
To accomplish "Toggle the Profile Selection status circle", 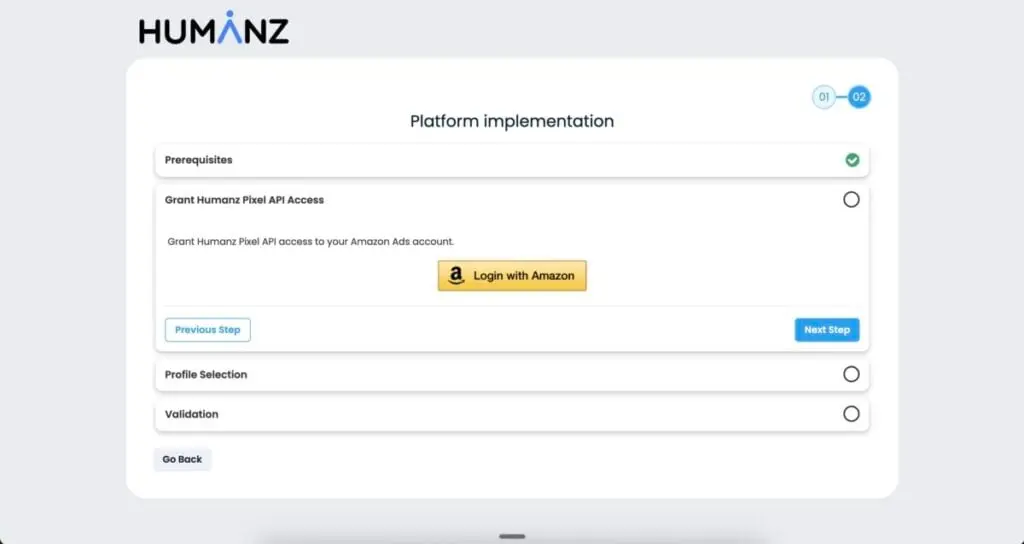I will click(851, 374).
